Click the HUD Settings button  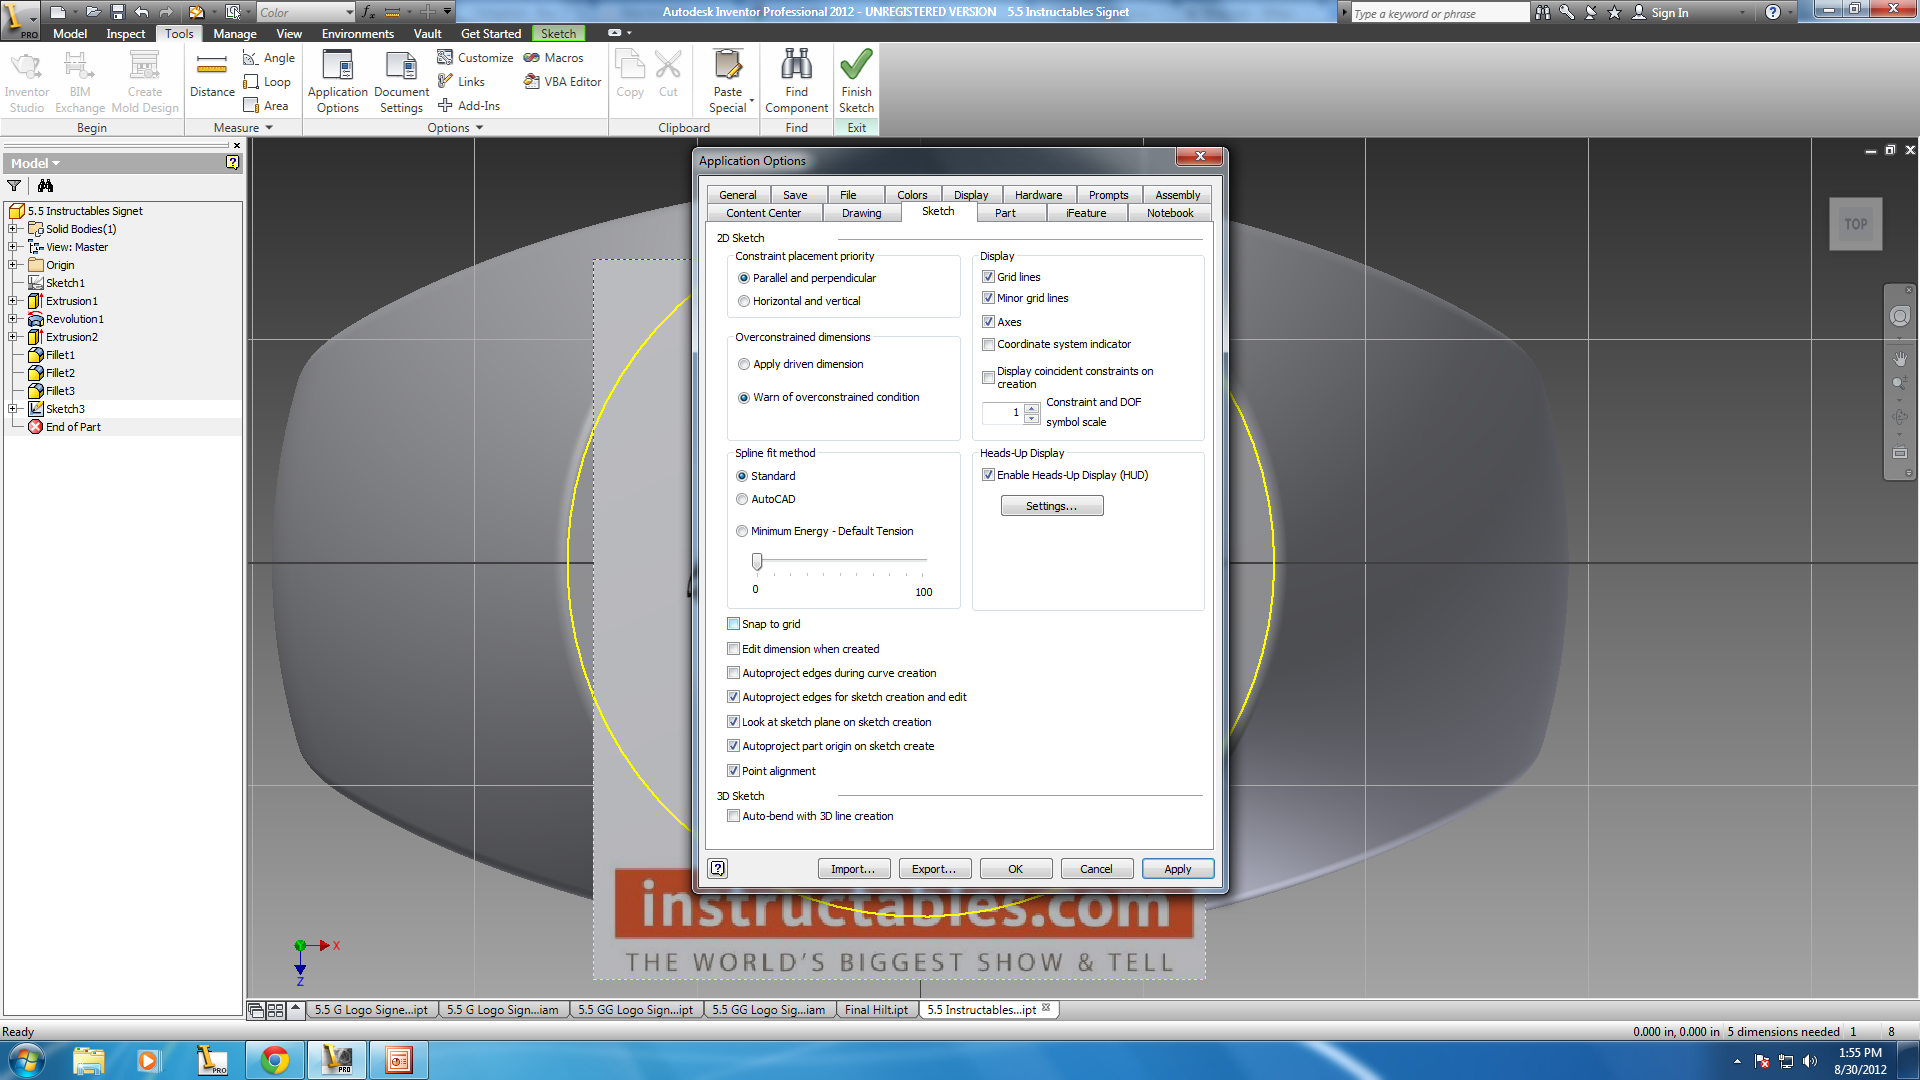pyautogui.click(x=1052, y=506)
